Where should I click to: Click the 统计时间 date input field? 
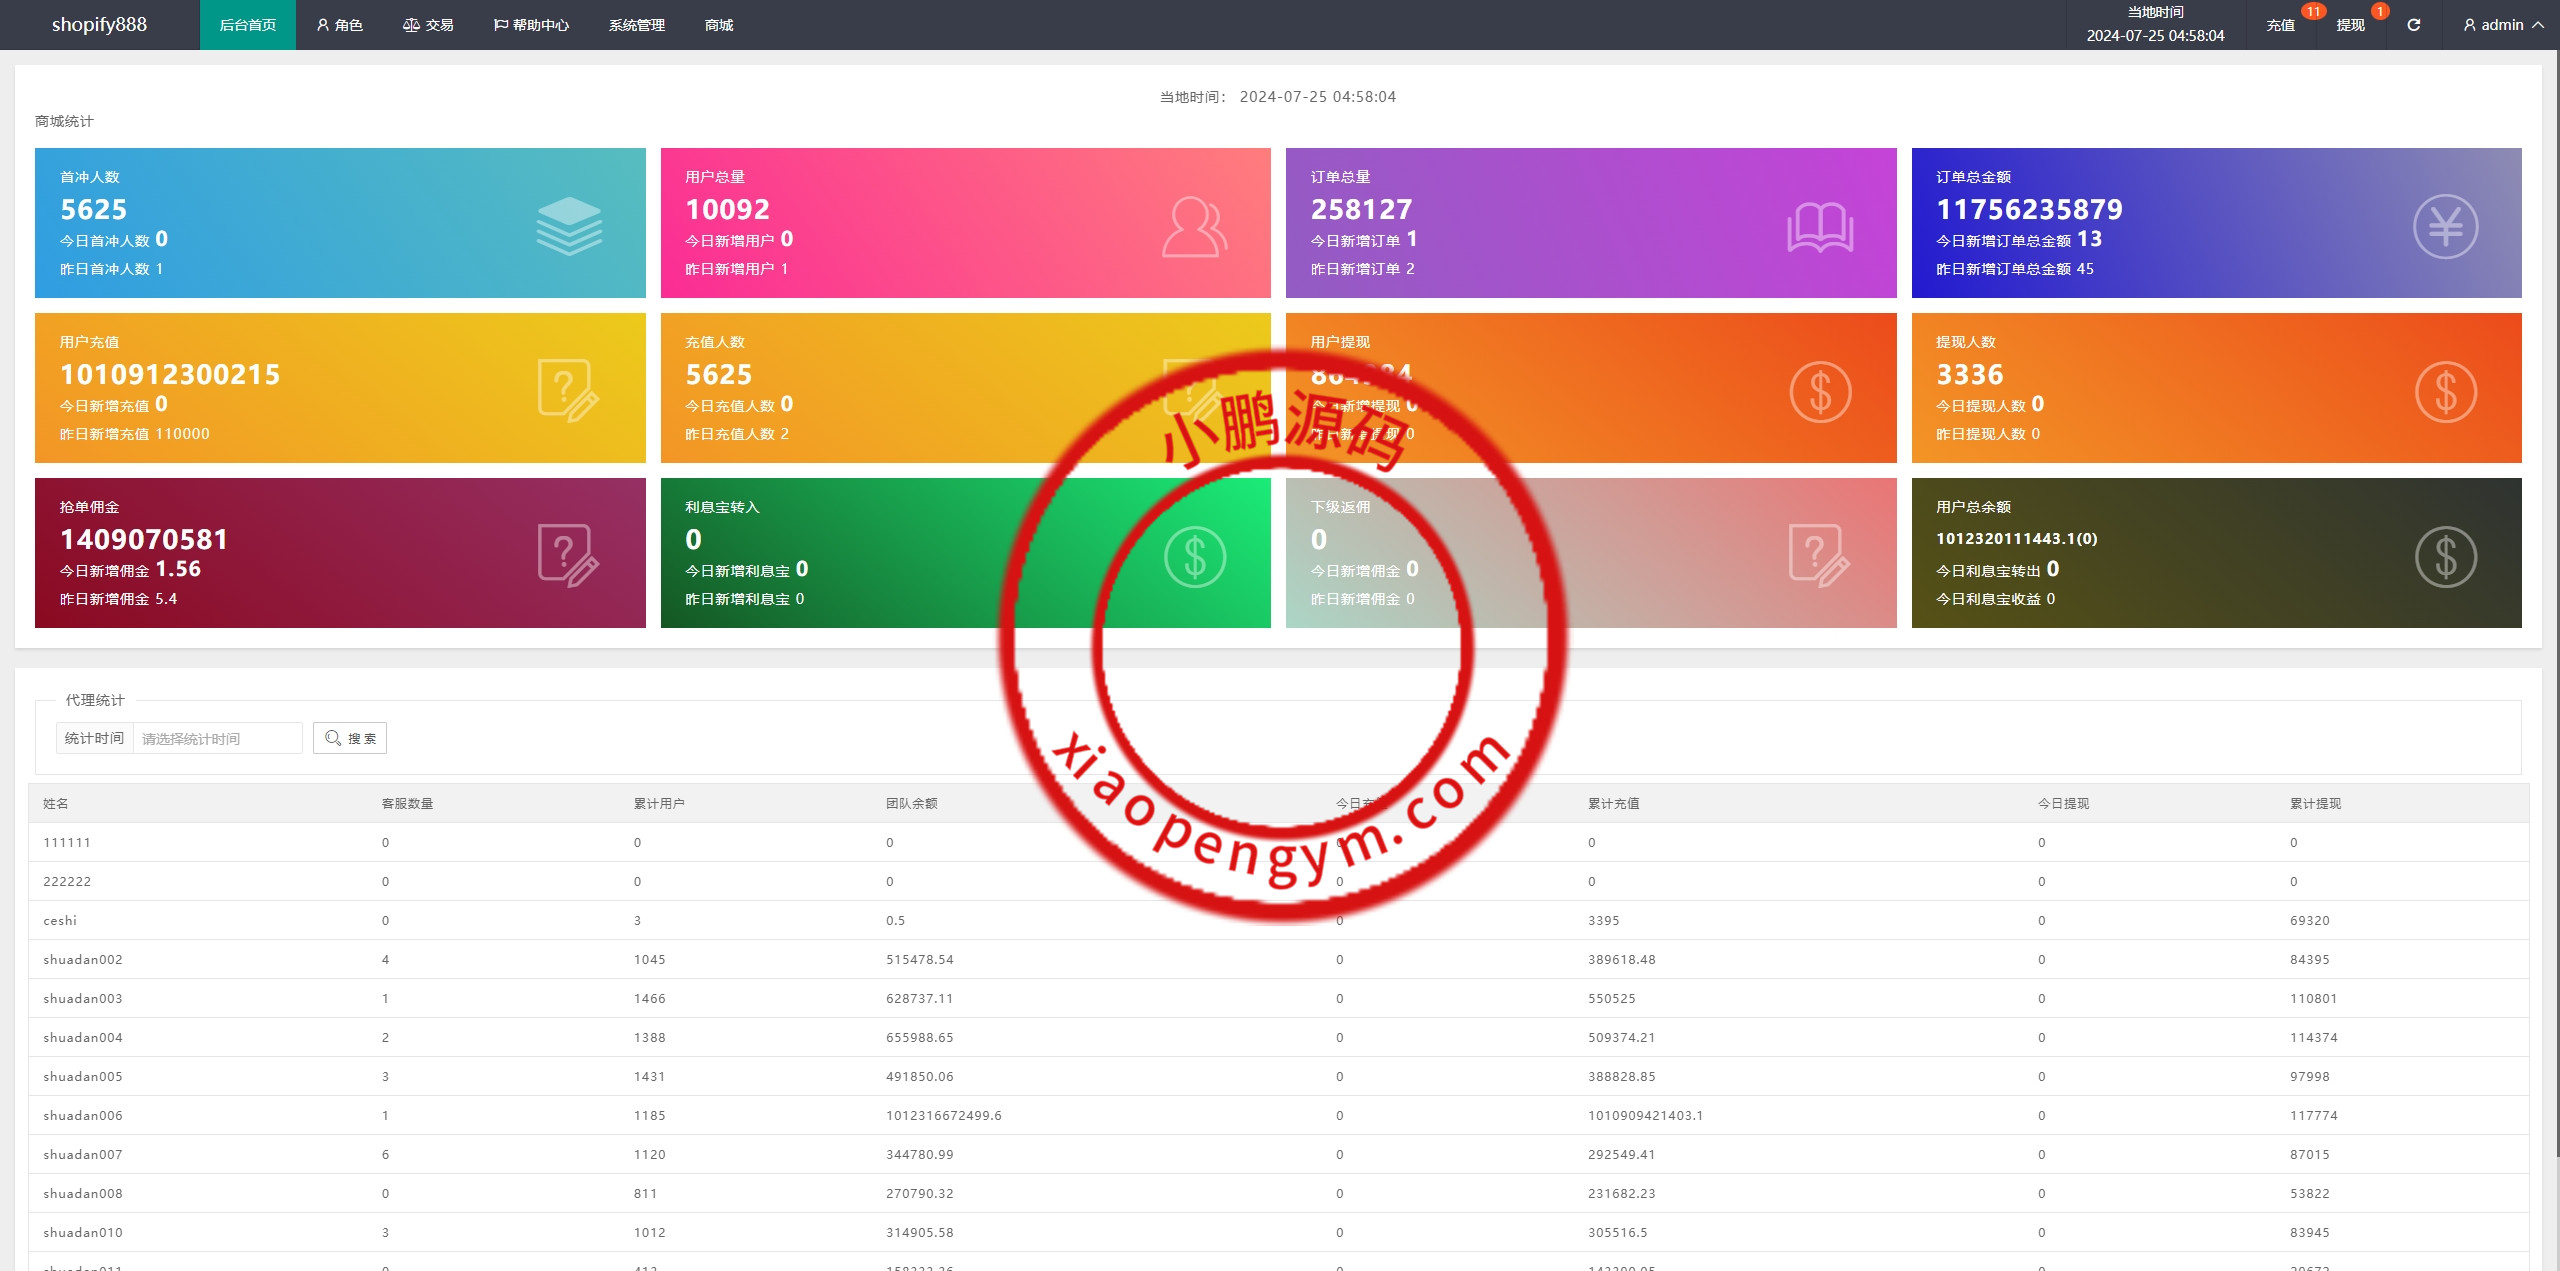(x=217, y=739)
